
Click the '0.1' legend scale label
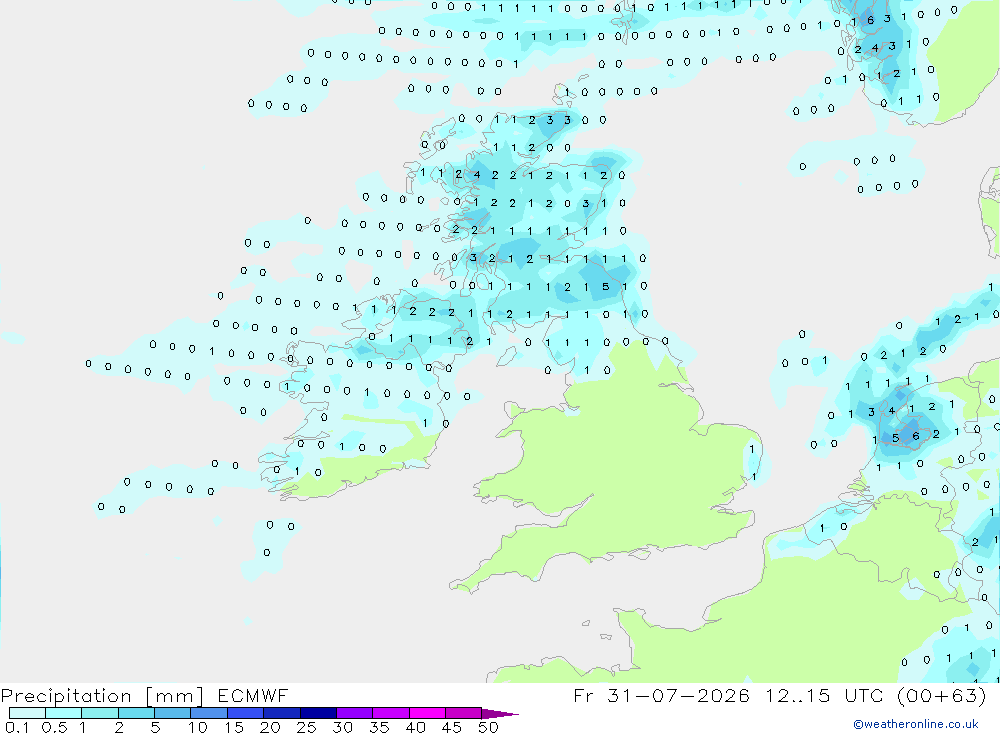(x=17, y=727)
